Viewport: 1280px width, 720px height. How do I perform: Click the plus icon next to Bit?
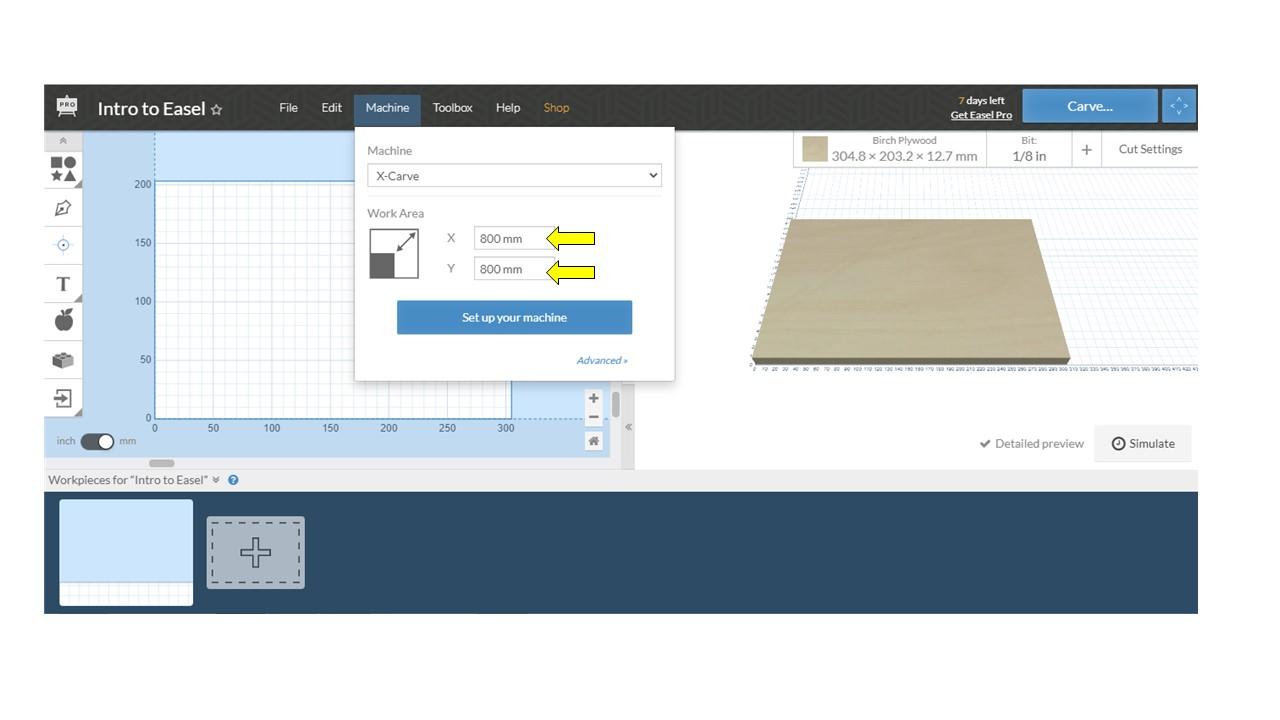click(1086, 150)
